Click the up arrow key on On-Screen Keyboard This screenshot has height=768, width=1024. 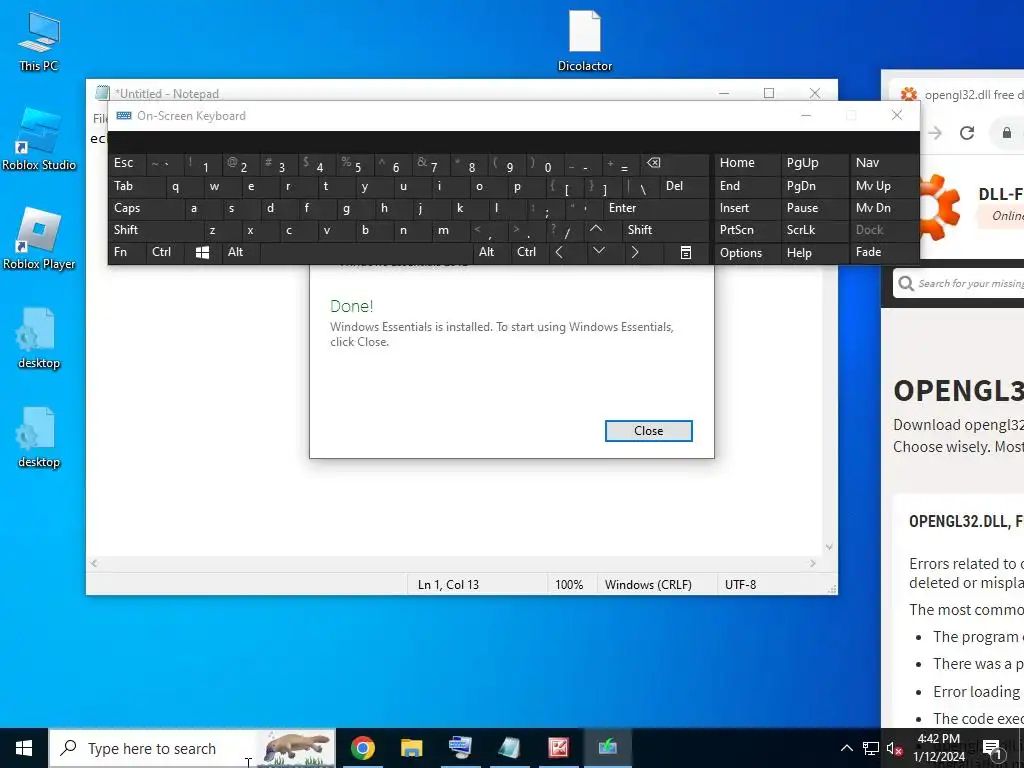point(596,229)
